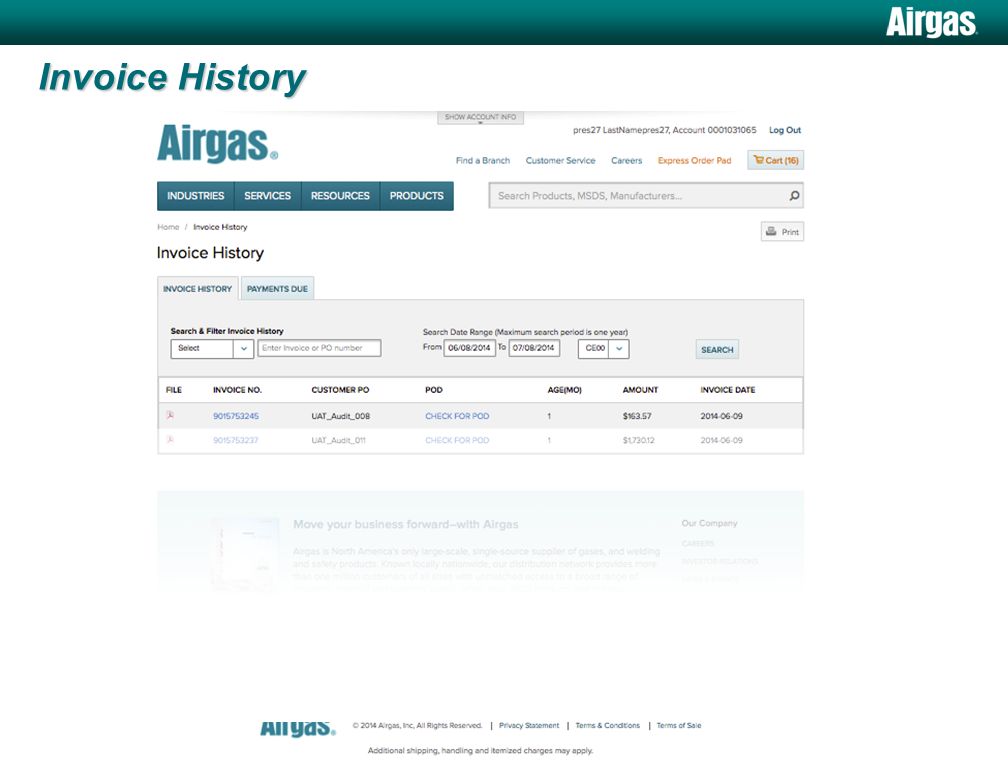Open Find a Branch link
1008x768 pixels.
(x=483, y=161)
